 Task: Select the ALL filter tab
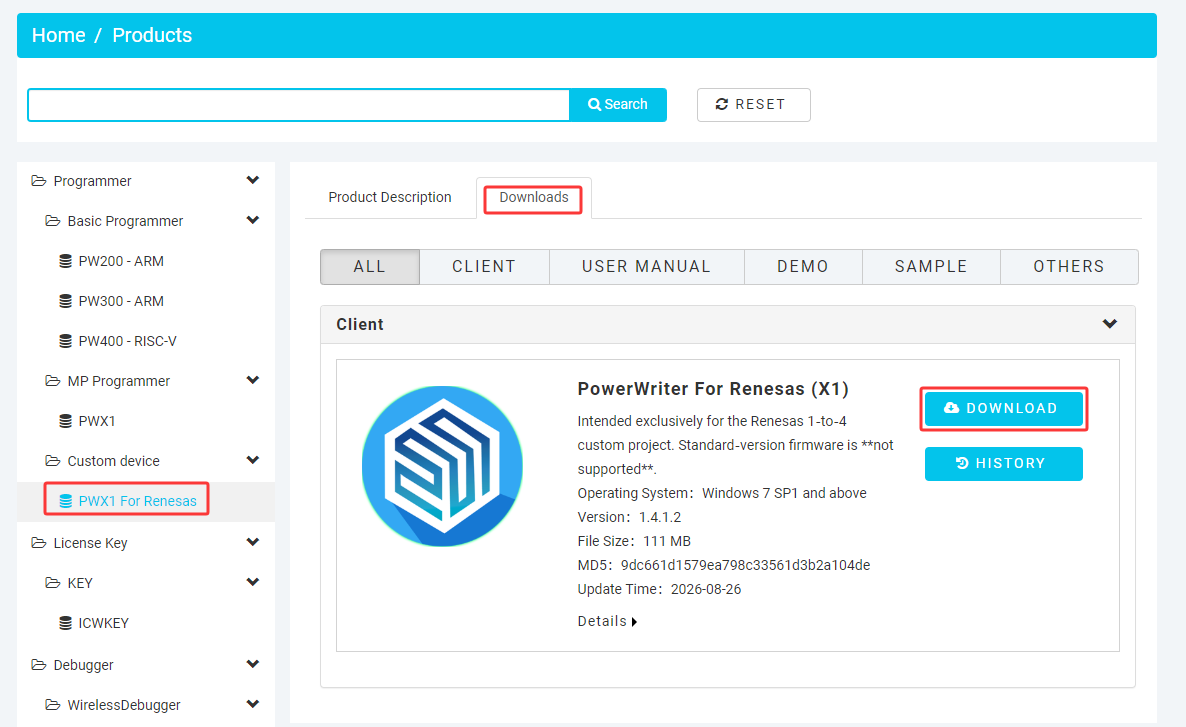pos(370,267)
